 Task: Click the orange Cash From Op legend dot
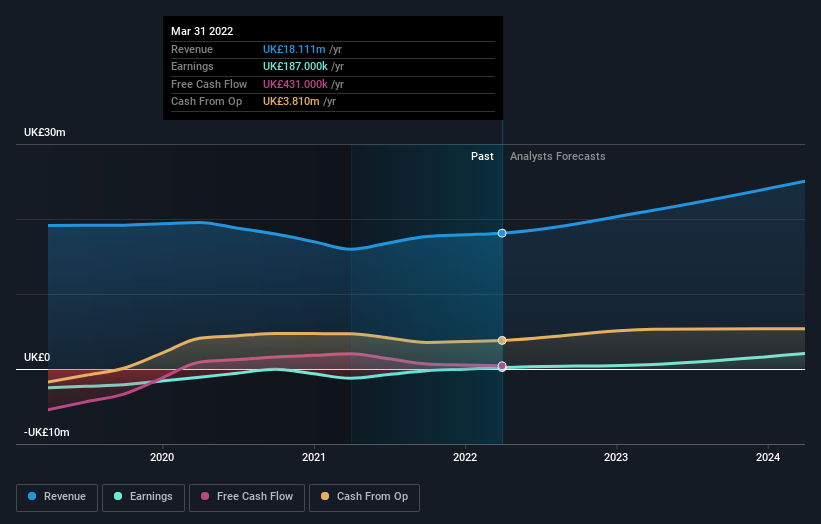[x=325, y=496]
